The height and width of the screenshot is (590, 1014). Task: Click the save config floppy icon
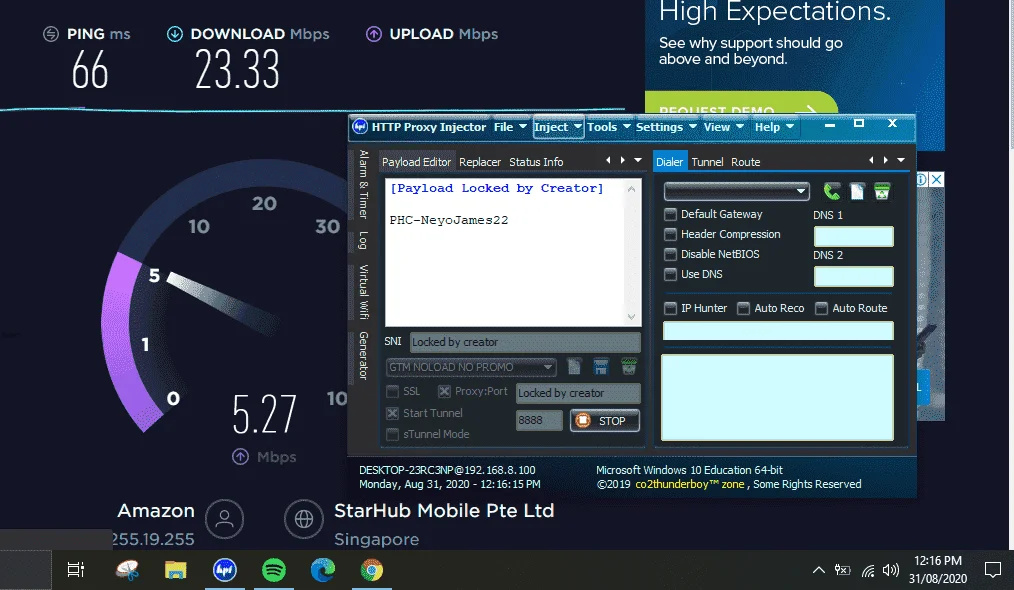pos(601,367)
